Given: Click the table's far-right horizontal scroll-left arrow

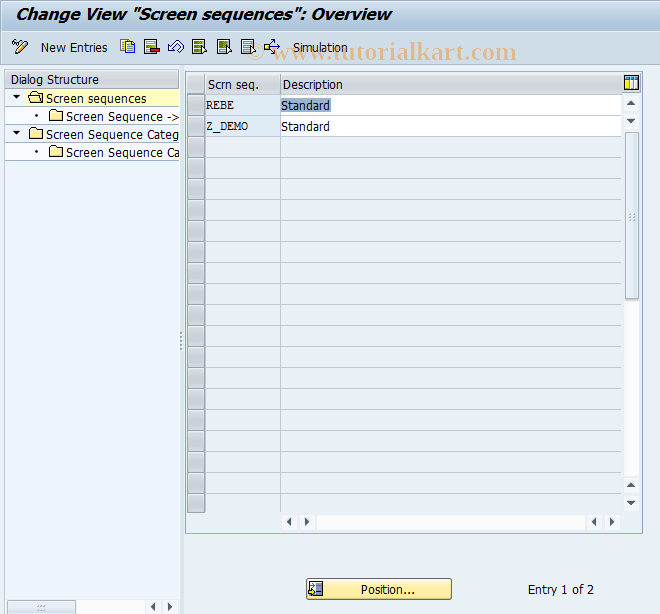Looking at the screenshot, I should click(594, 522).
